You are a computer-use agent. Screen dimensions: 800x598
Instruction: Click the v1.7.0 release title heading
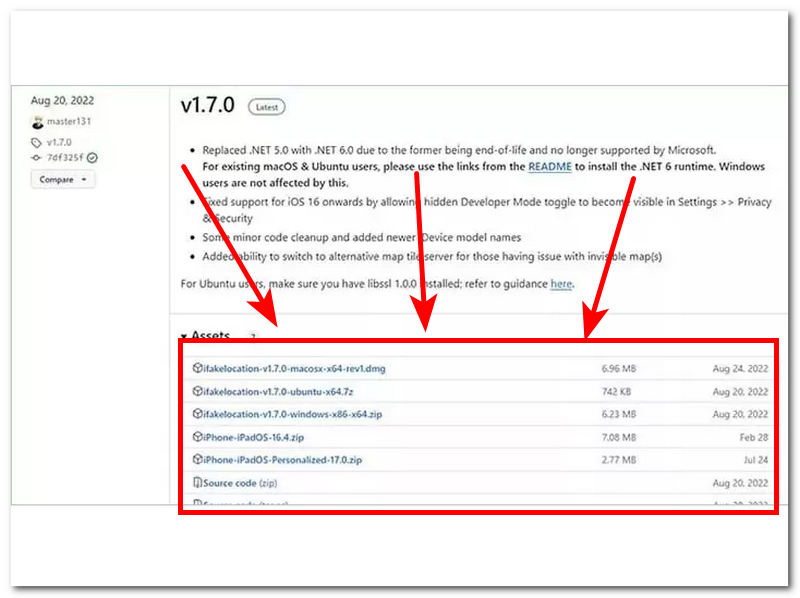click(x=207, y=105)
